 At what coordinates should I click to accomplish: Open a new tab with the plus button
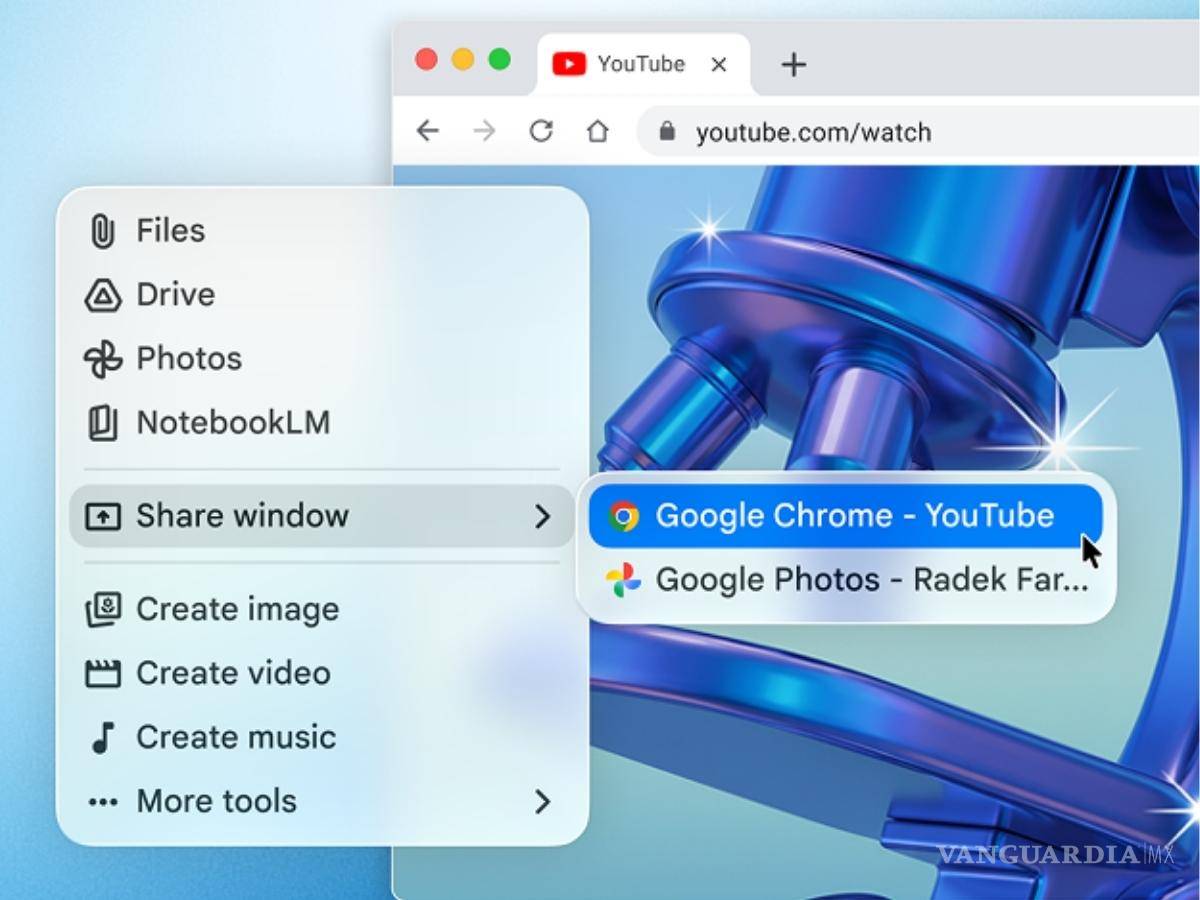point(793,64)
